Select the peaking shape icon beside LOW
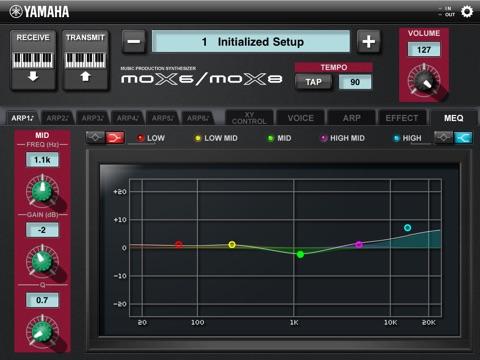The height and width of the screenshot is (360, 480). point(96,137)
